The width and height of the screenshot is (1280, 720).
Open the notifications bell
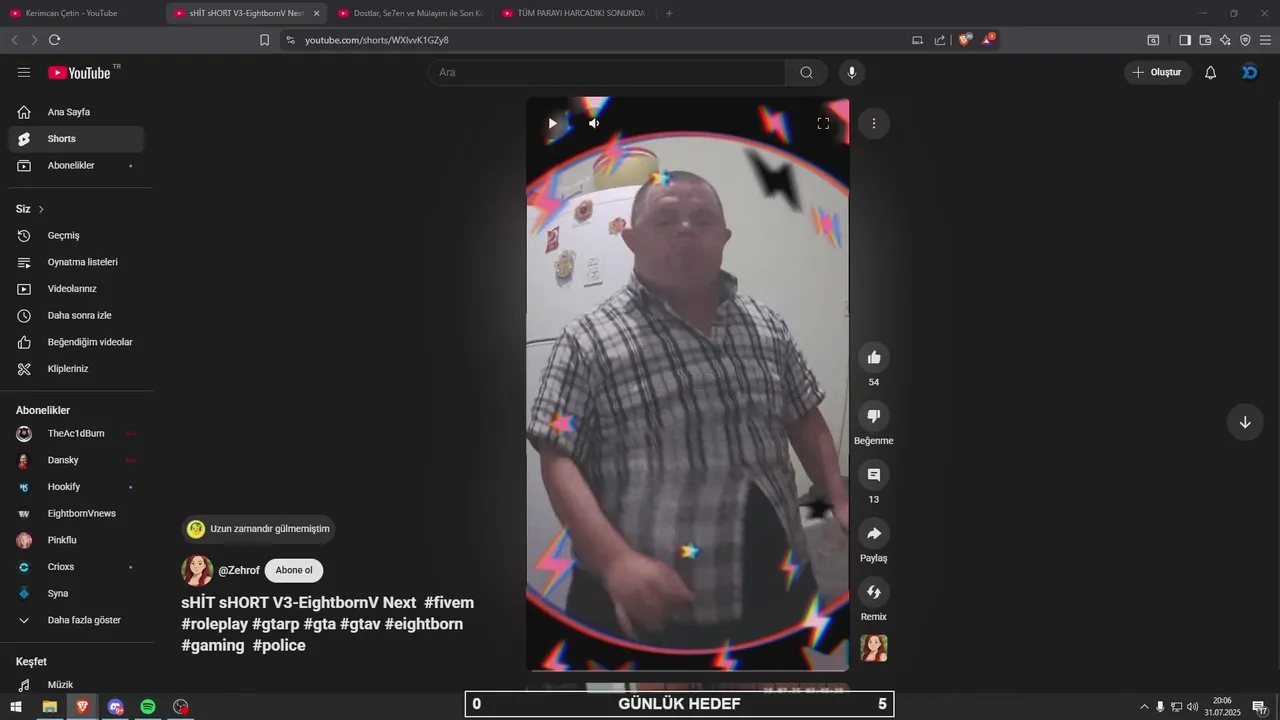coord(1210,72)
